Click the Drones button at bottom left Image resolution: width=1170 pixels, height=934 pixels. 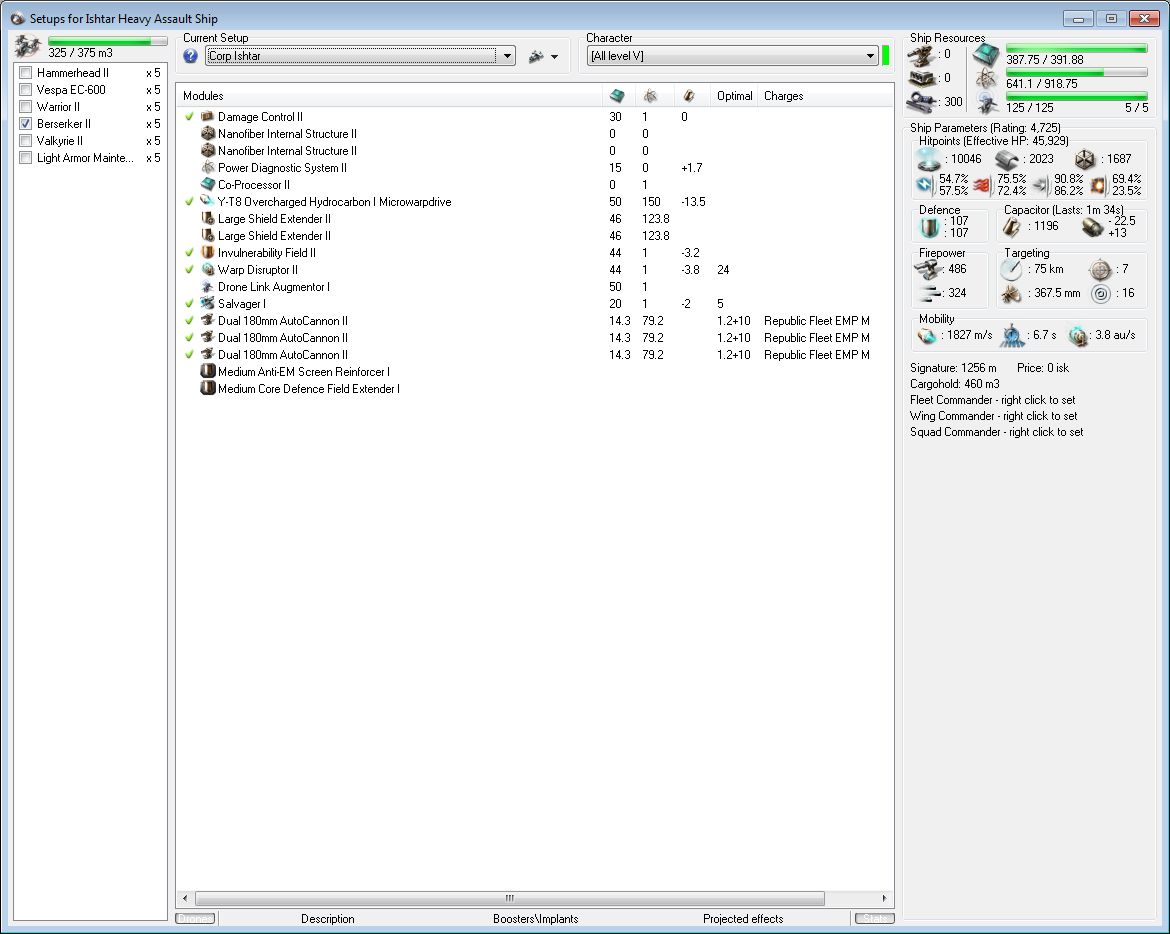194,919
